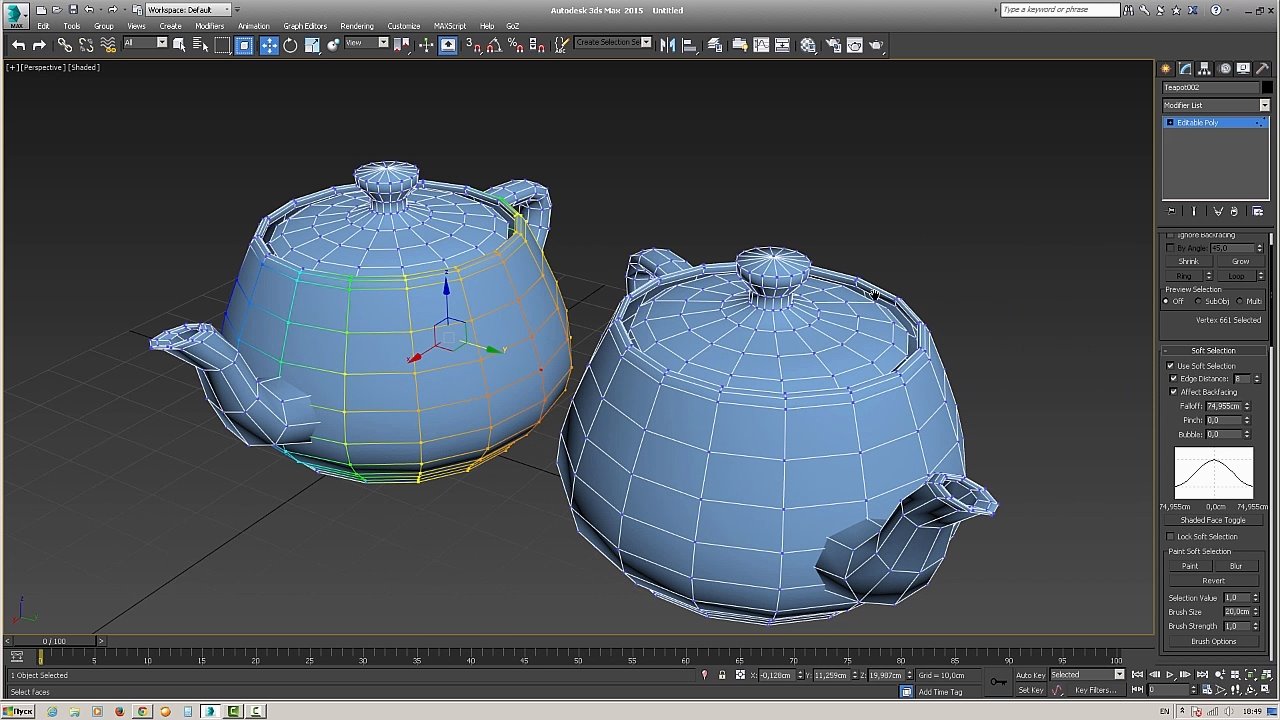Click Configure Modifier Sets icon
The width and height of the screenshot is (1280, 720).
coord(1258,211)
